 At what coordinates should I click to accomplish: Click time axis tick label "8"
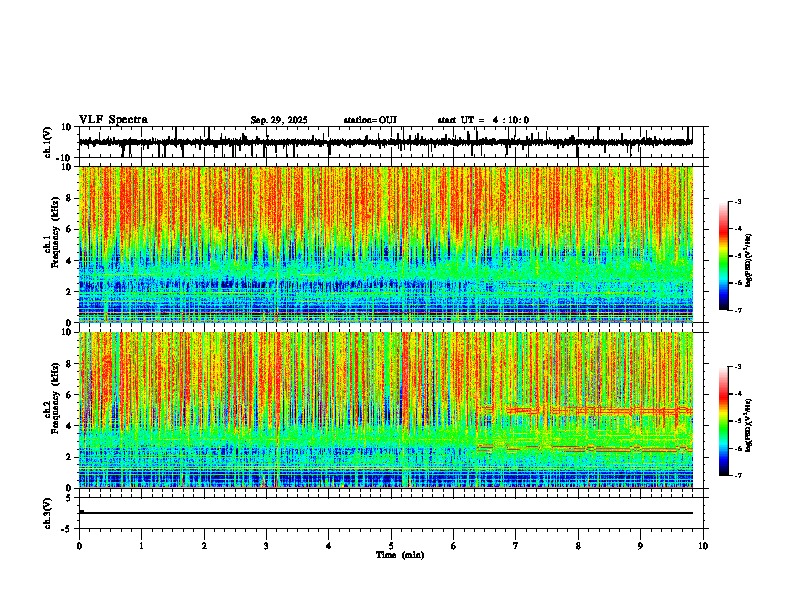[x=578, y=546]
